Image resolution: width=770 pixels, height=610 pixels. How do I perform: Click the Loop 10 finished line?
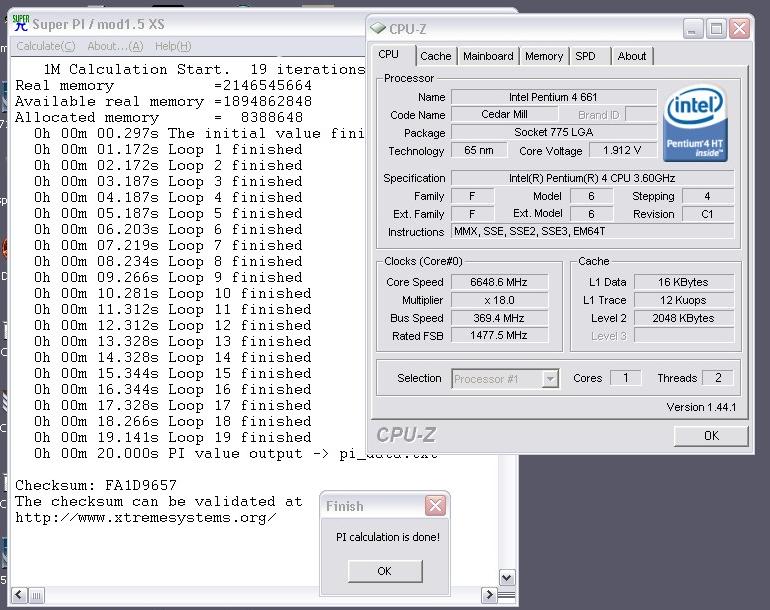(x=173, y=293)
